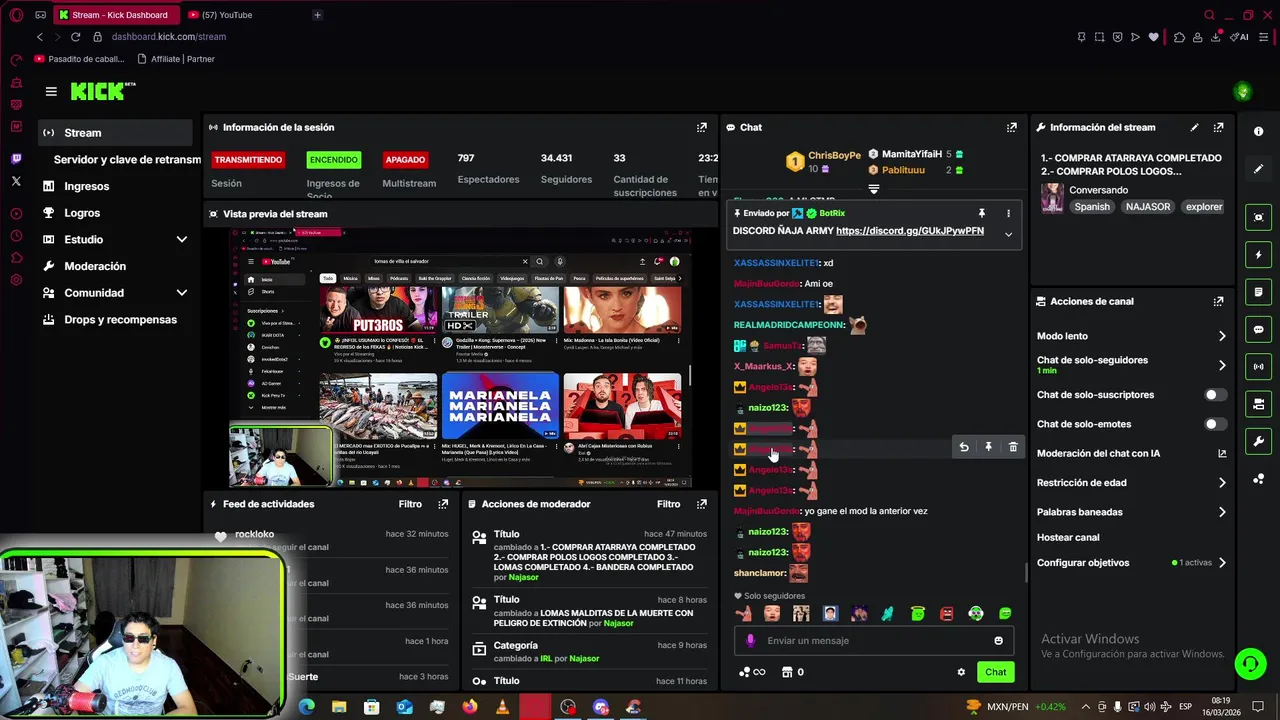Select Stream in the sidebar
This screenshot has height=720, width=1280.
click(117, 133)
